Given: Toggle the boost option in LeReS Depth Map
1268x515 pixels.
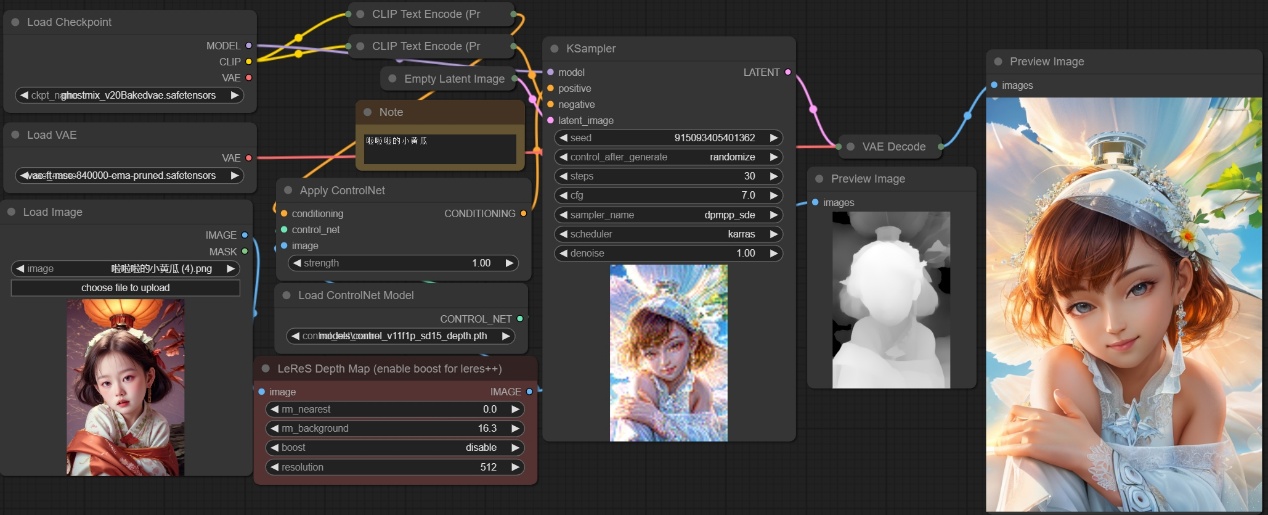Looking at the screenshot, I should (x=395, y=448).
